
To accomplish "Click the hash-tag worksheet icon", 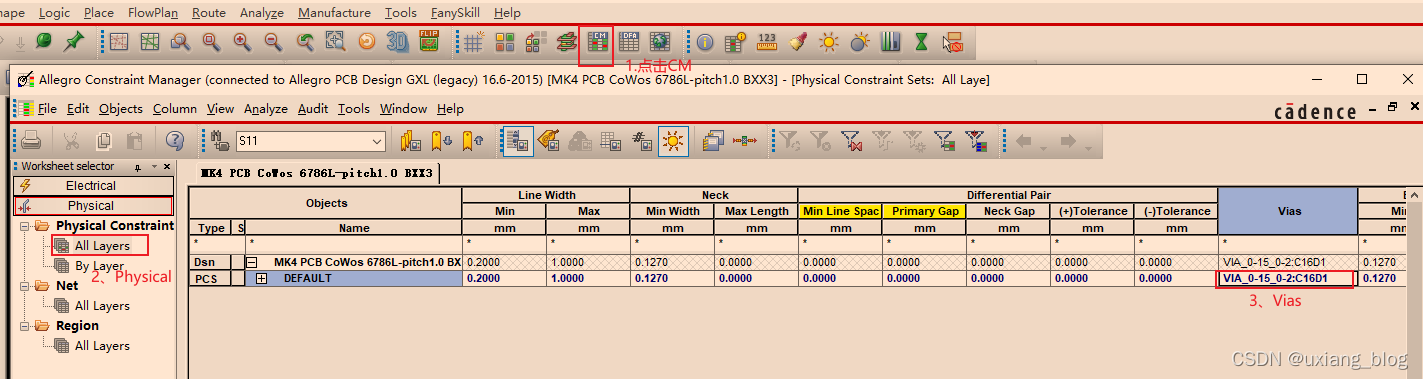I will (x=643, y=141).
